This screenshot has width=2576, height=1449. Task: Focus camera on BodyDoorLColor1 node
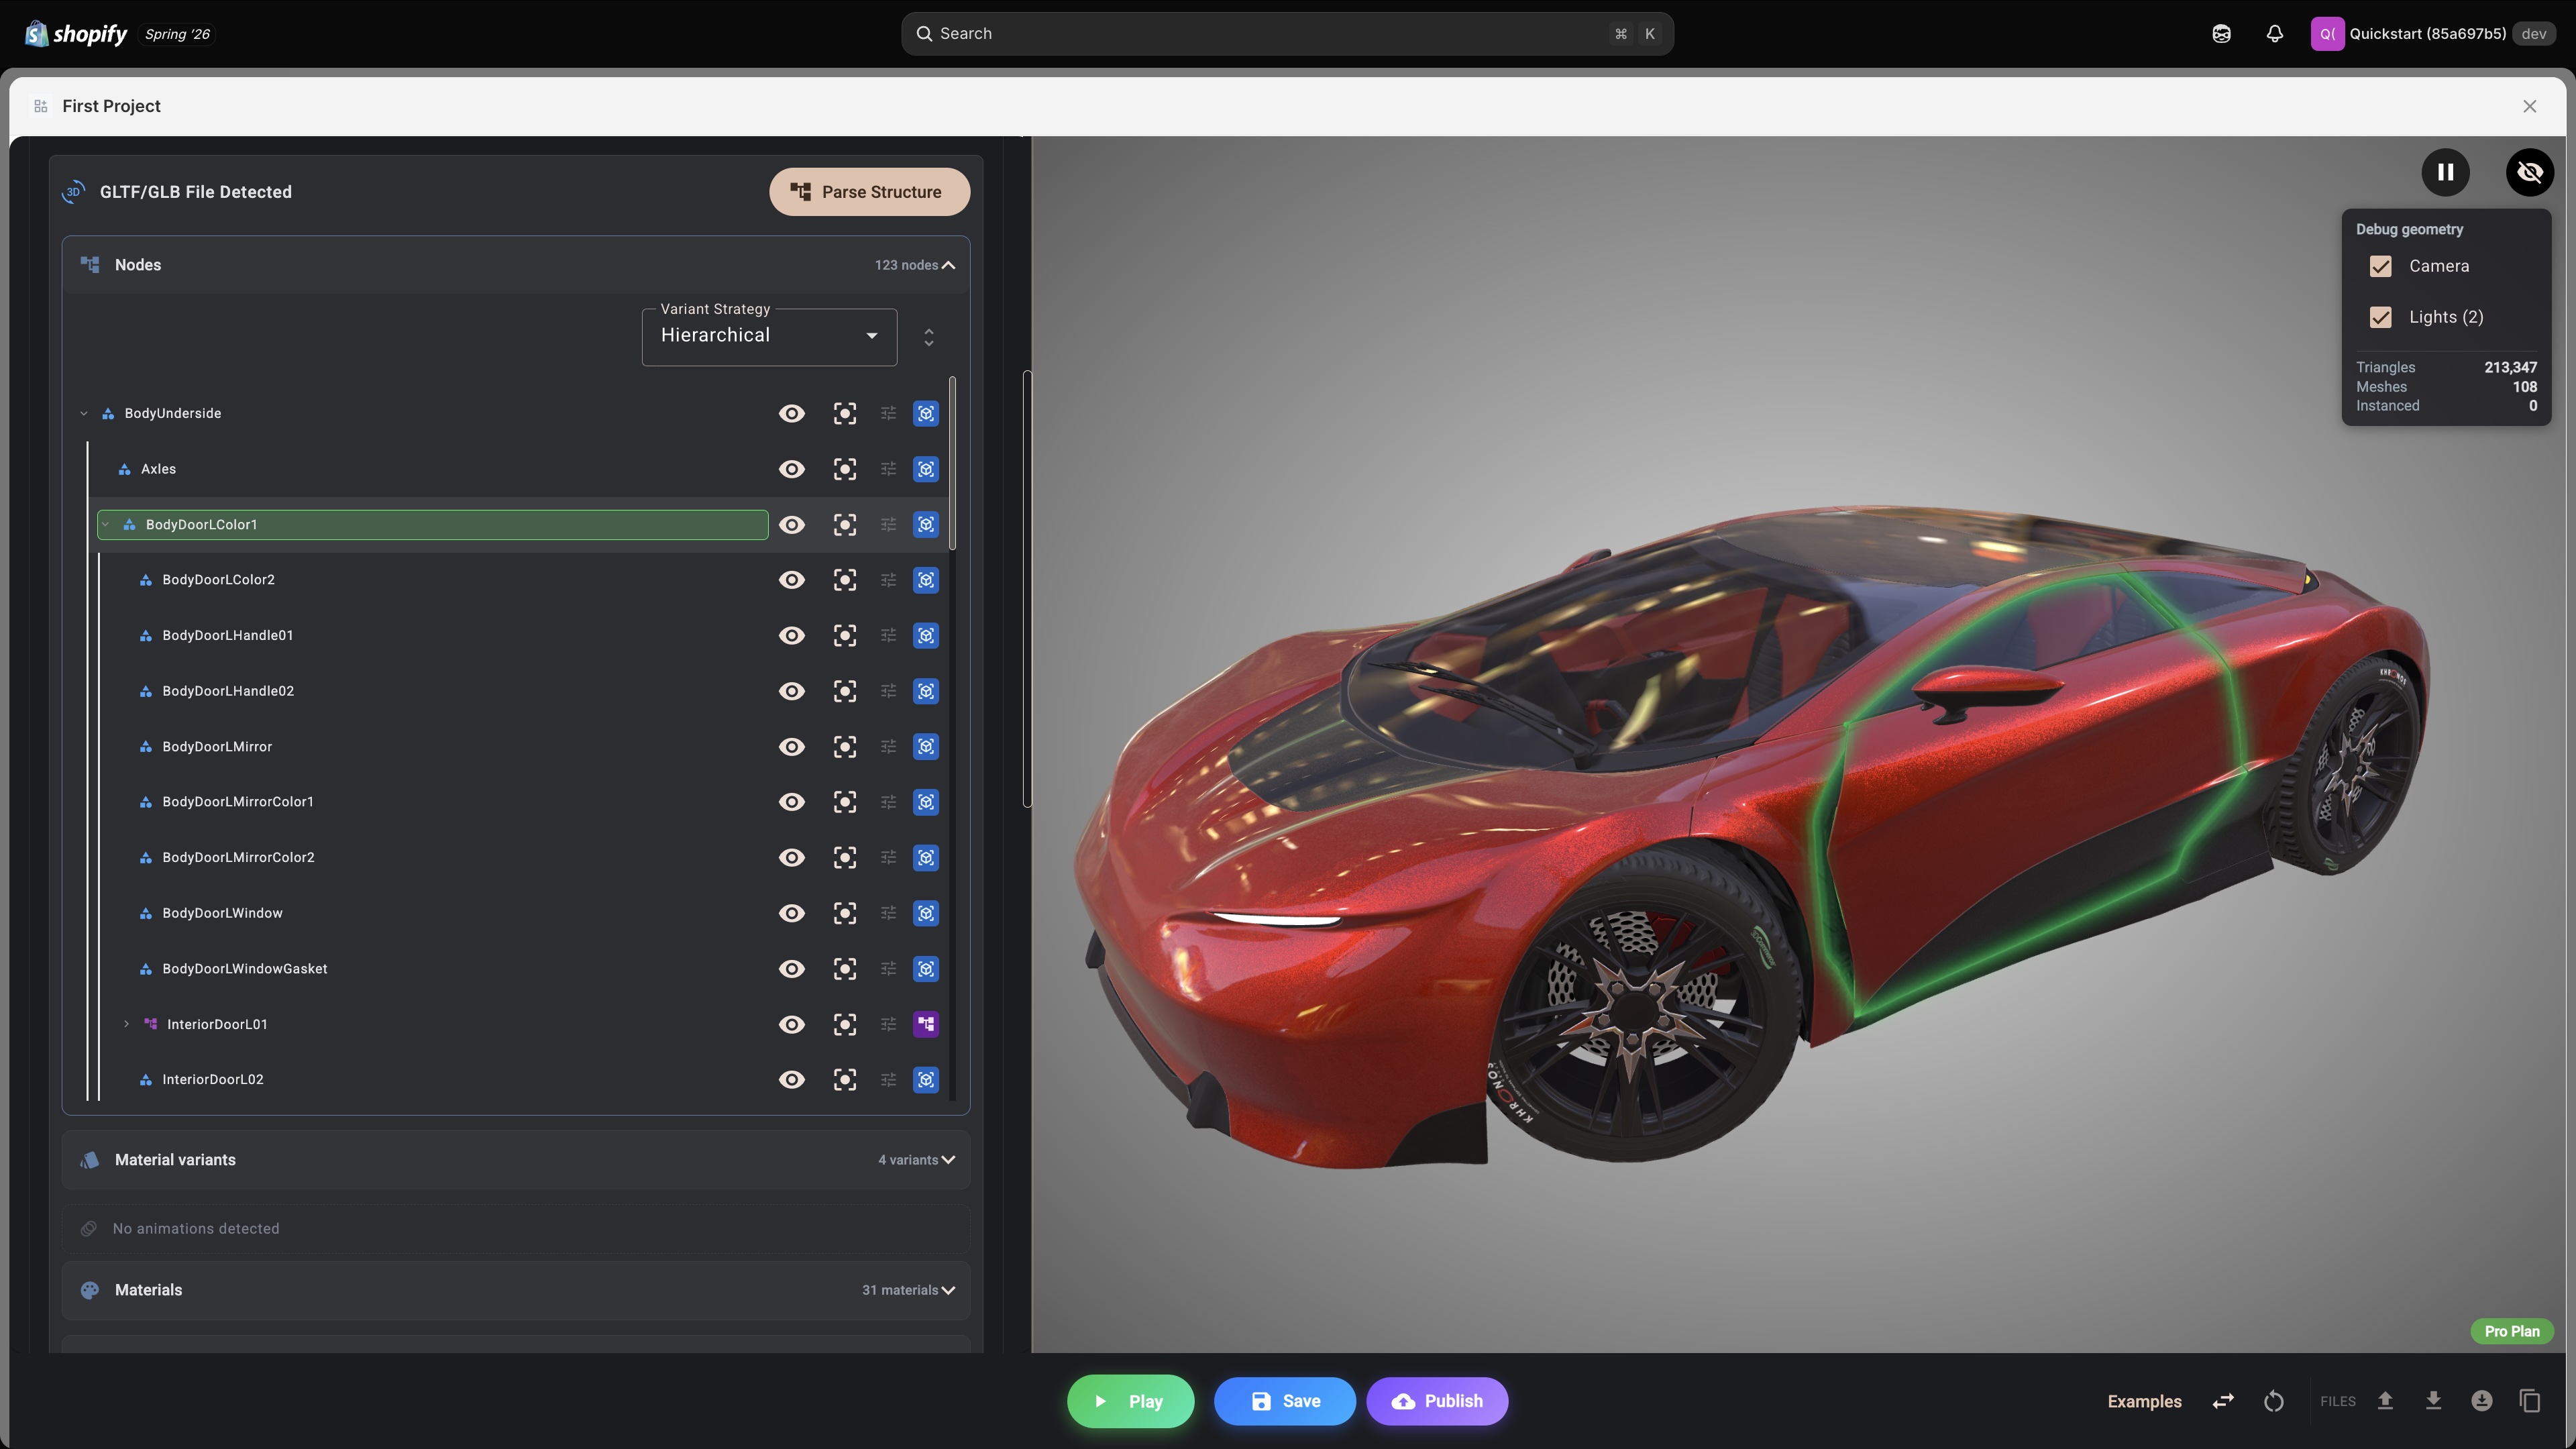[845, 525]
